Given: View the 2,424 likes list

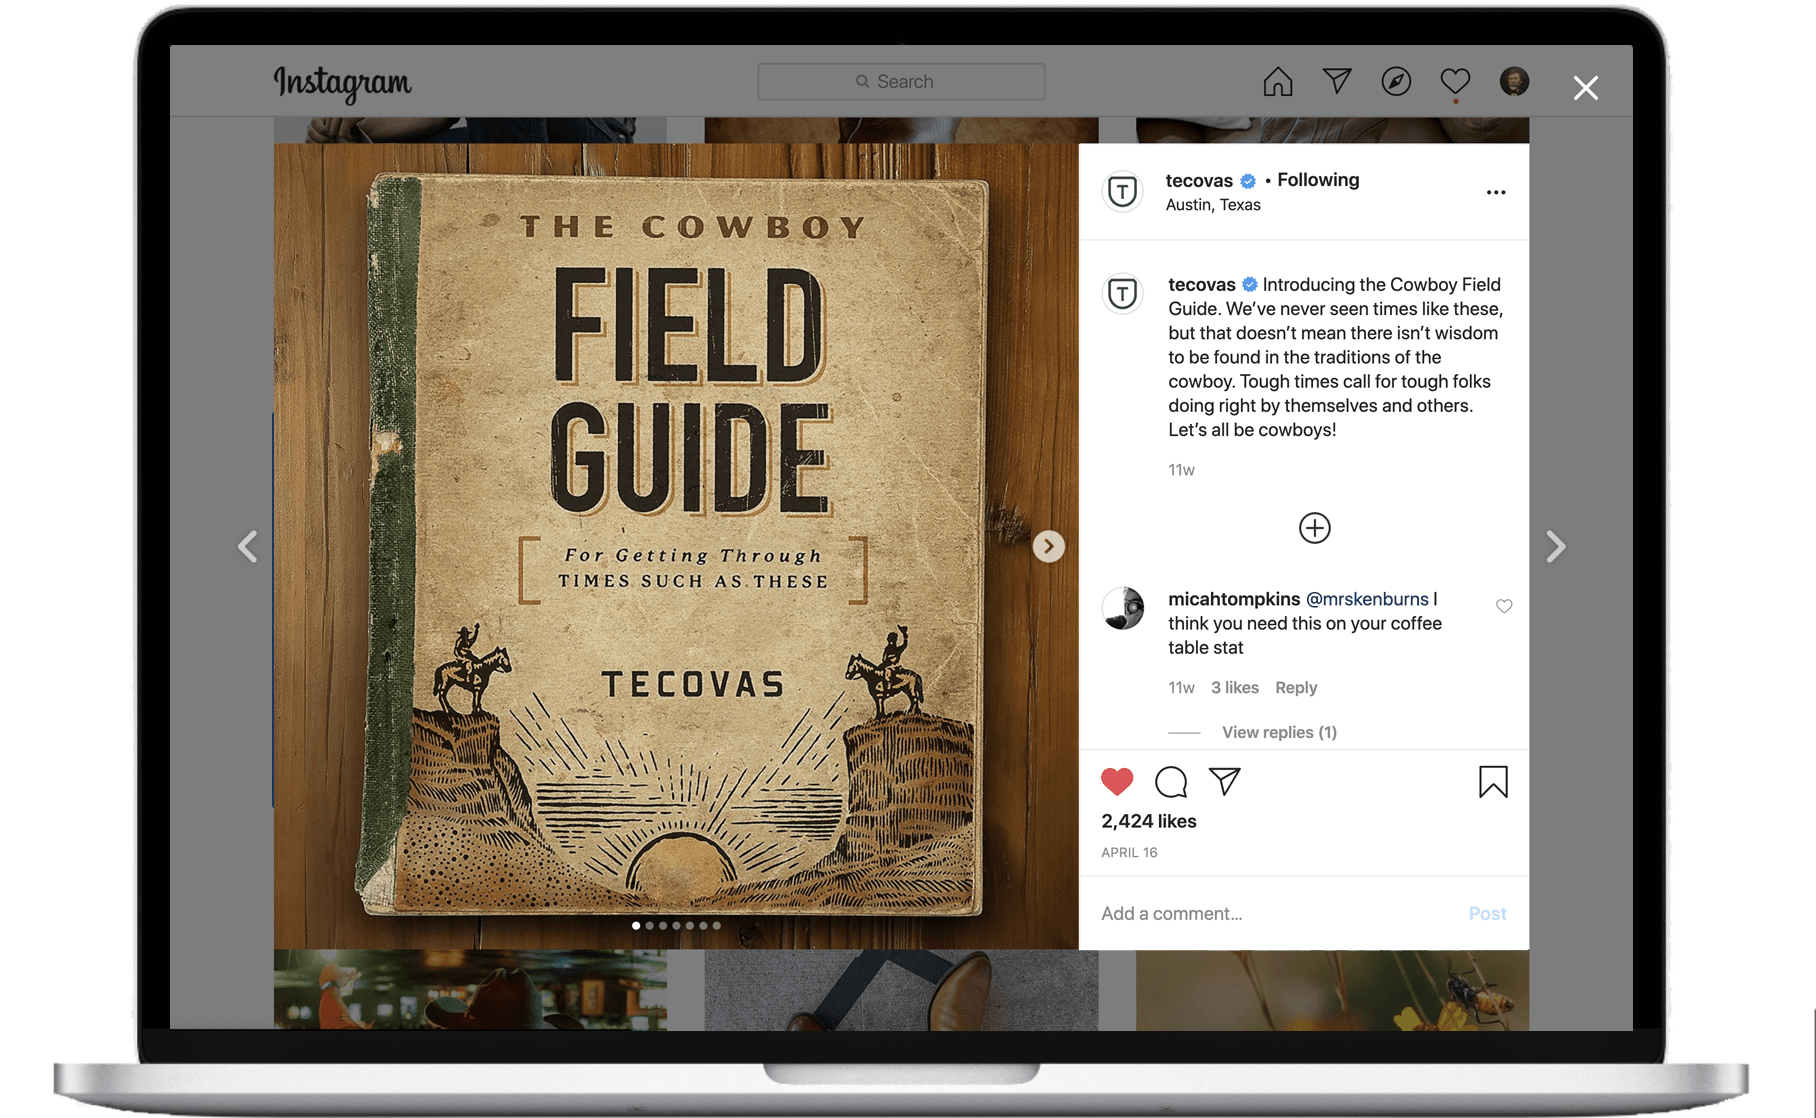Looking at the screenshot, I should click(x=1148, y=821).
